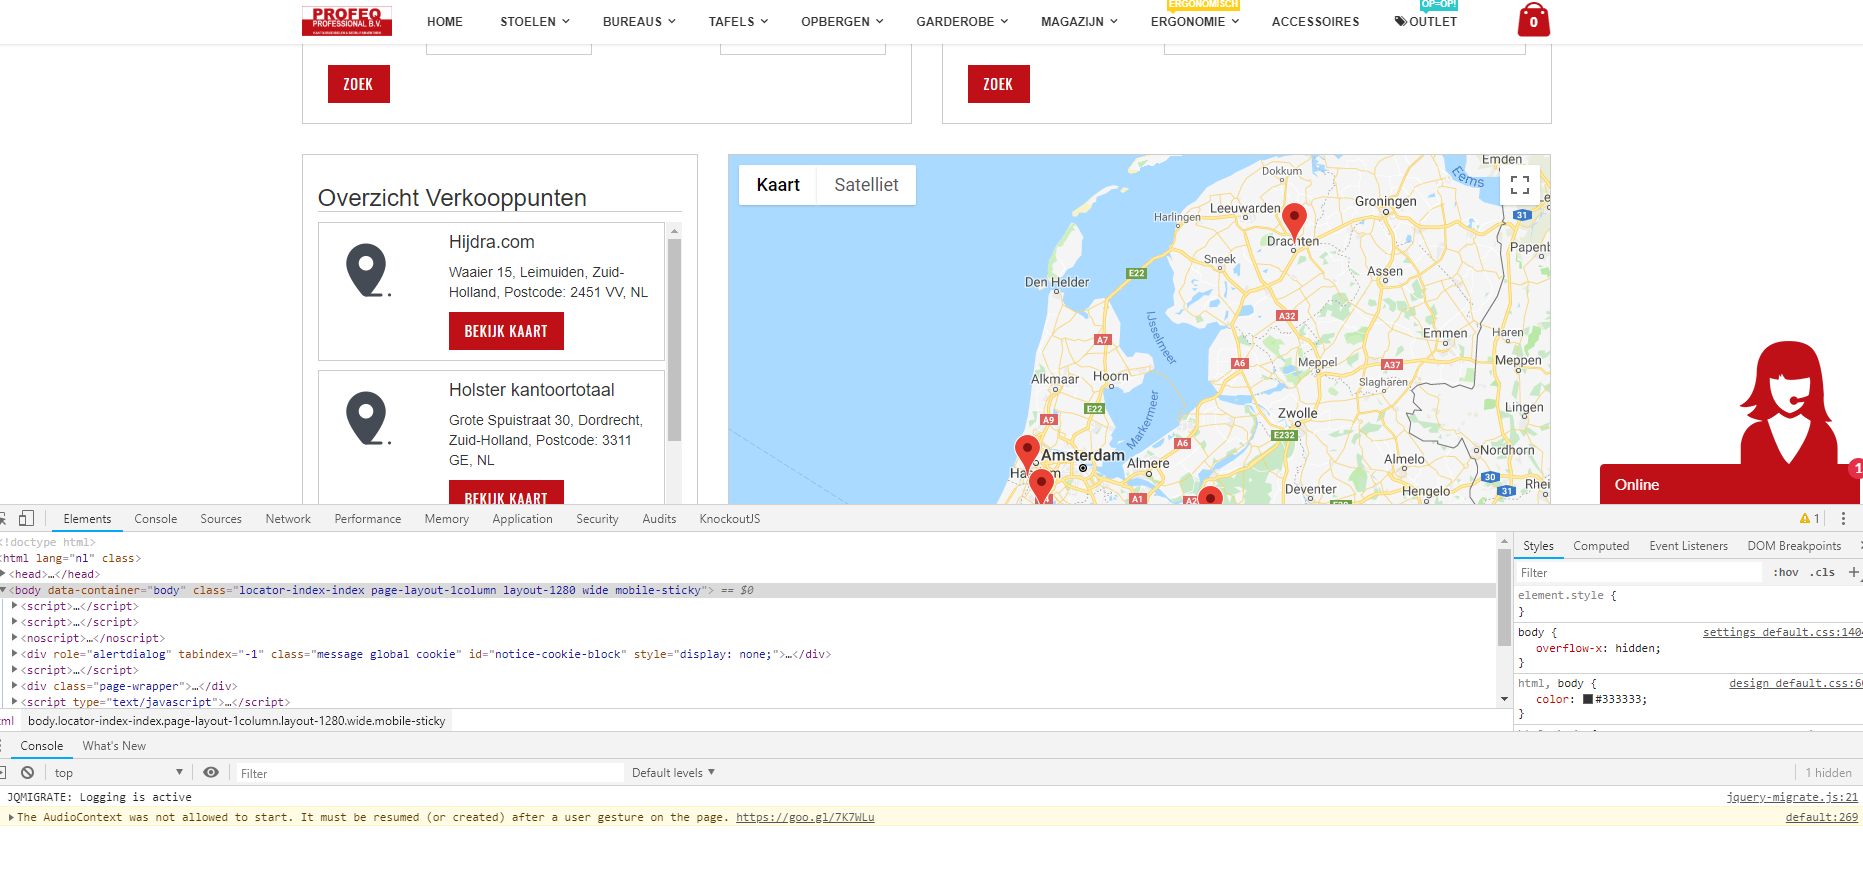
Task: Expand the Opbergen dropdown menu
Action: 842,22
